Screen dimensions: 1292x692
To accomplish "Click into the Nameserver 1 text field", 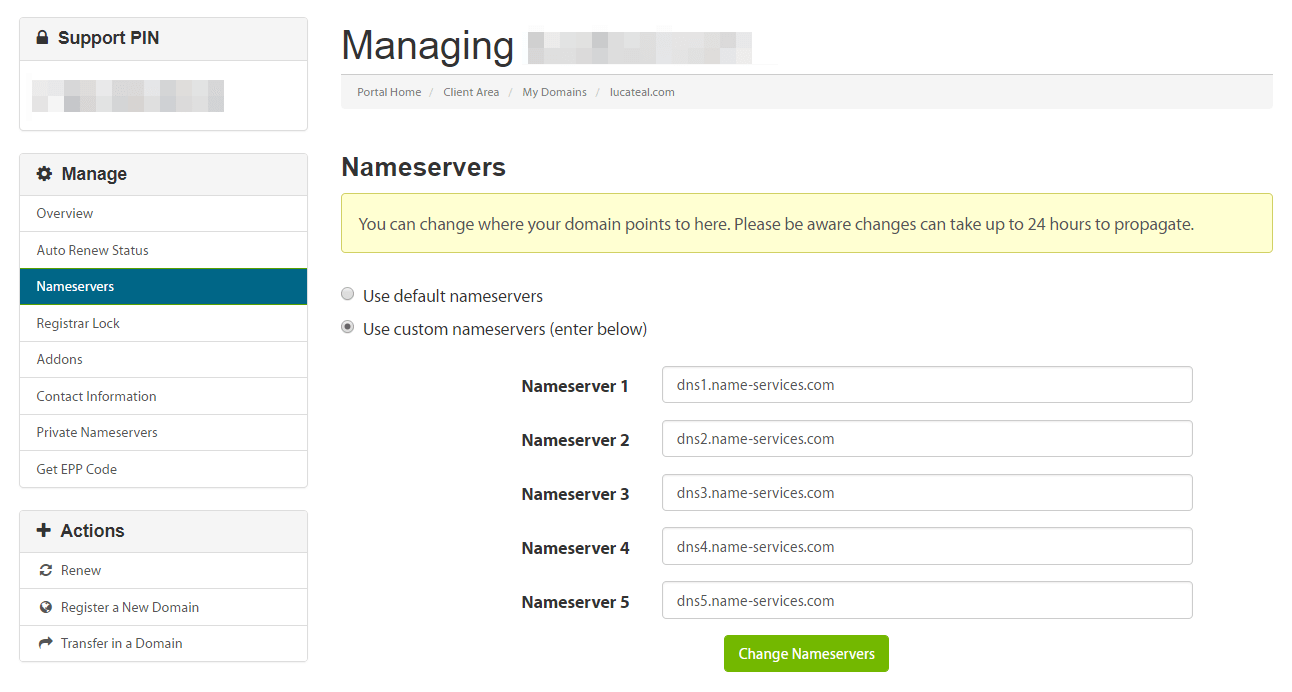I will pyautogui.click(x=926, y=385).
